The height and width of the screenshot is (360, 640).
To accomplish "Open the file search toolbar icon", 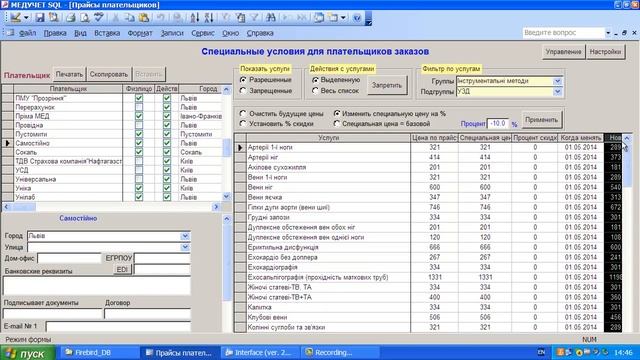I will click(53, 18).
